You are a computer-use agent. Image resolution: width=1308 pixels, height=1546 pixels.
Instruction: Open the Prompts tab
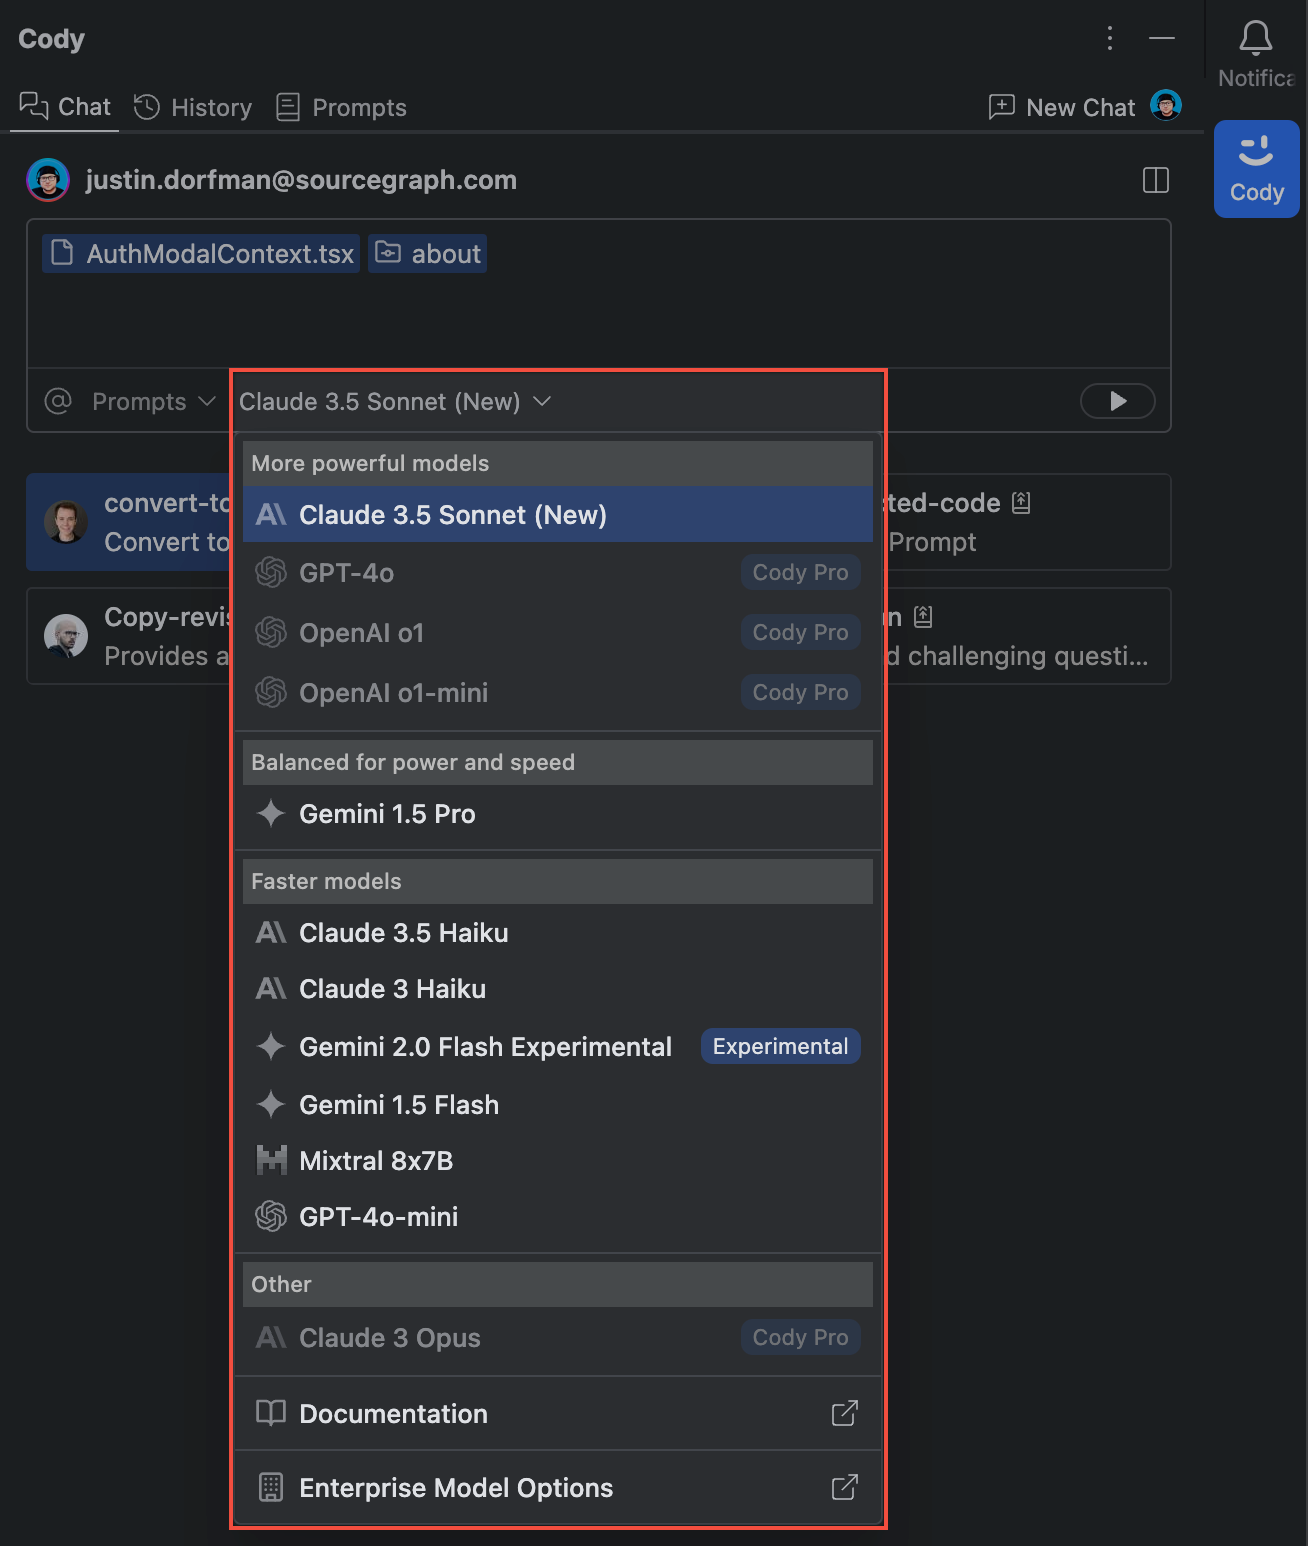tap(341, 107)
